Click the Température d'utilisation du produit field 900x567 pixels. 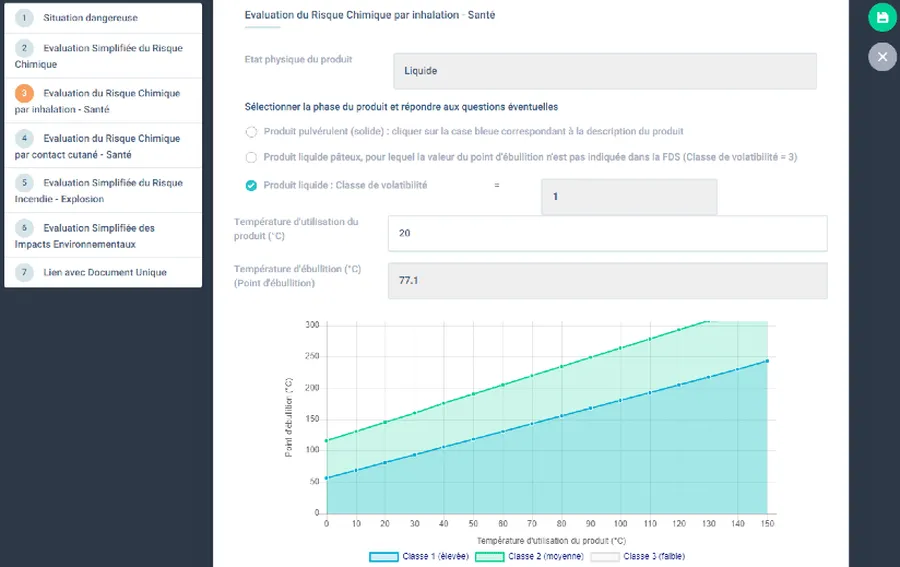coord(607,233)
